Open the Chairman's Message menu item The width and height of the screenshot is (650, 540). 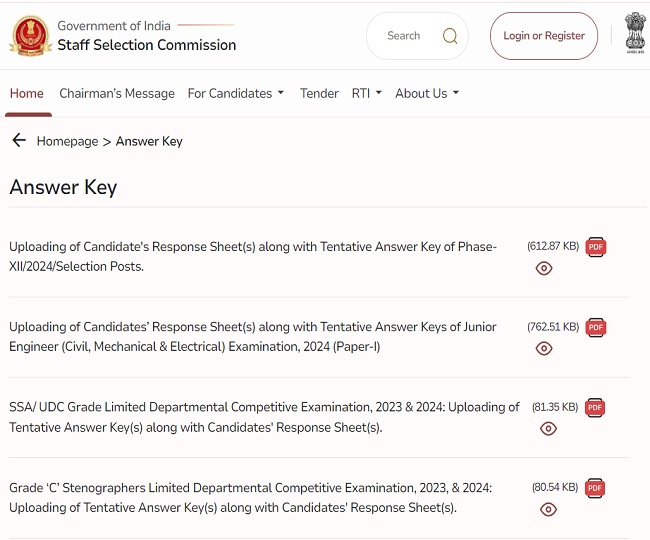point(117,93)
